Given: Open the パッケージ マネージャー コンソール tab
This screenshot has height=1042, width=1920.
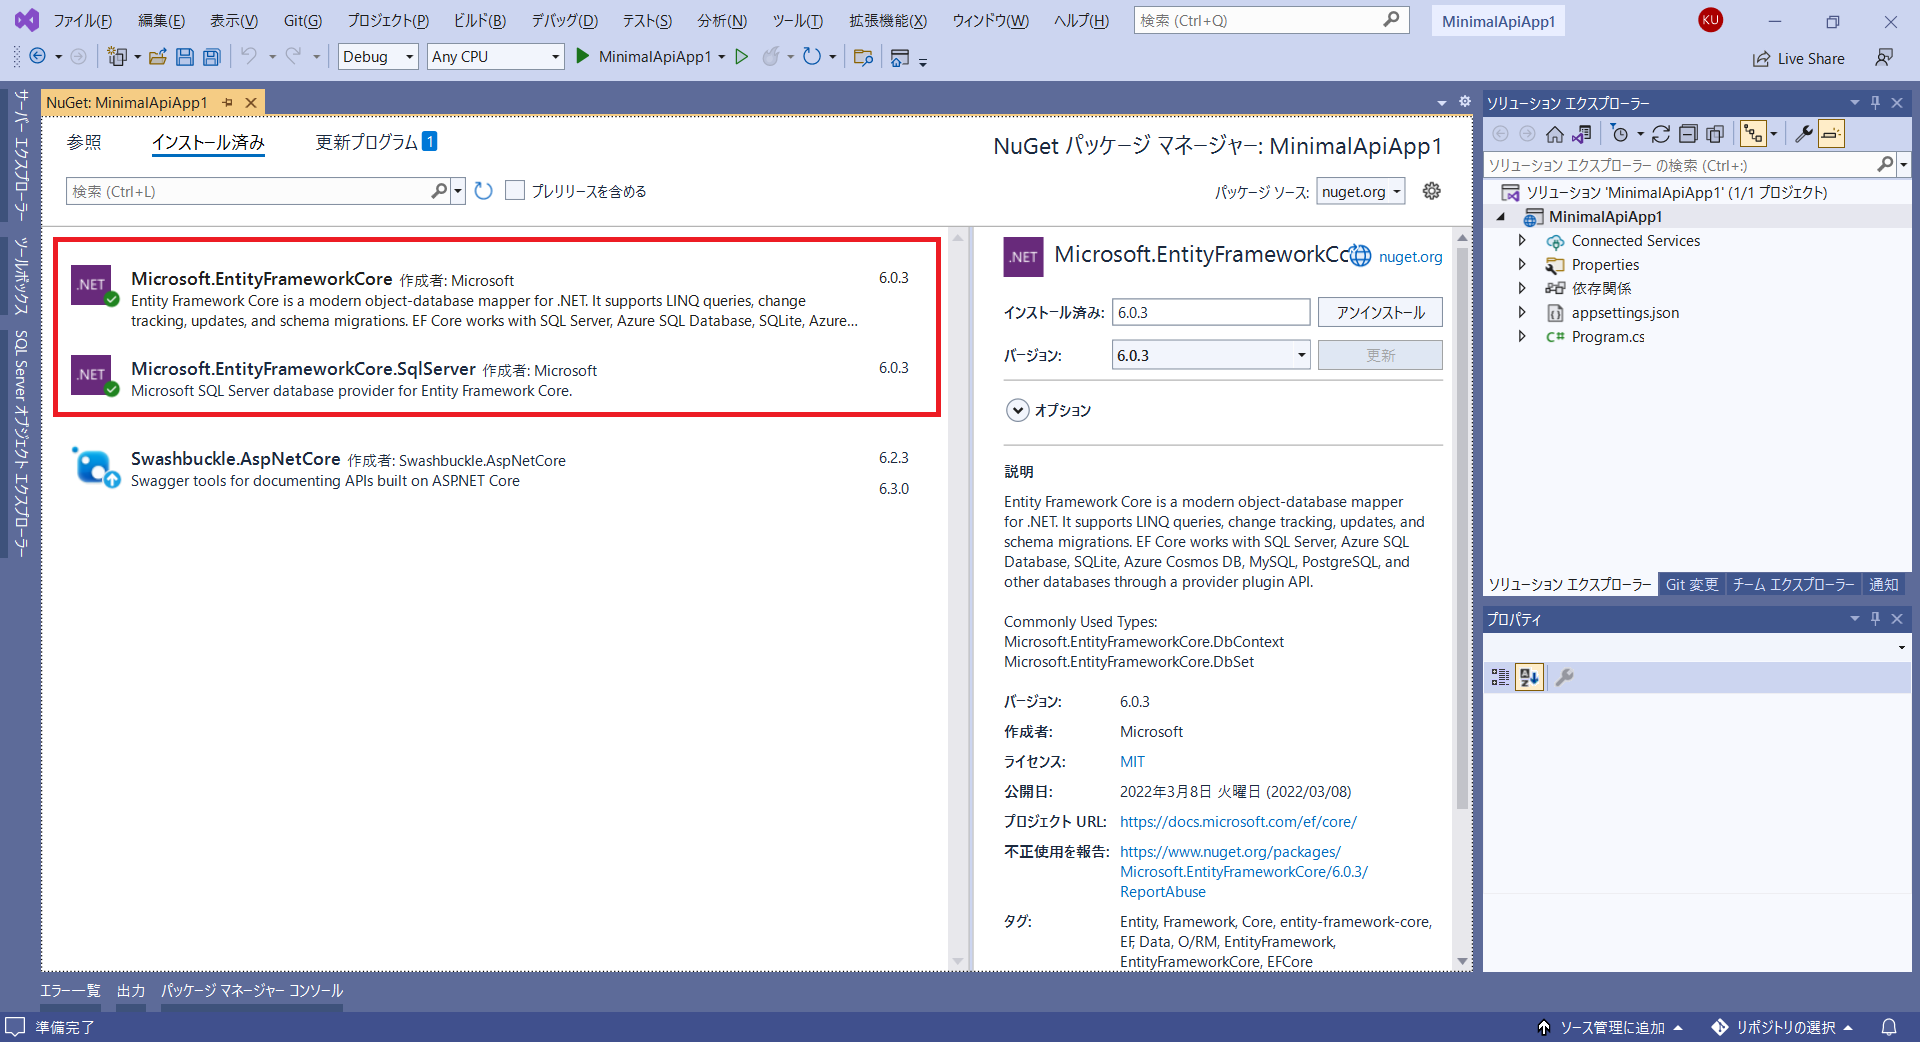Looking at the screenshot, I should point(252,991).
